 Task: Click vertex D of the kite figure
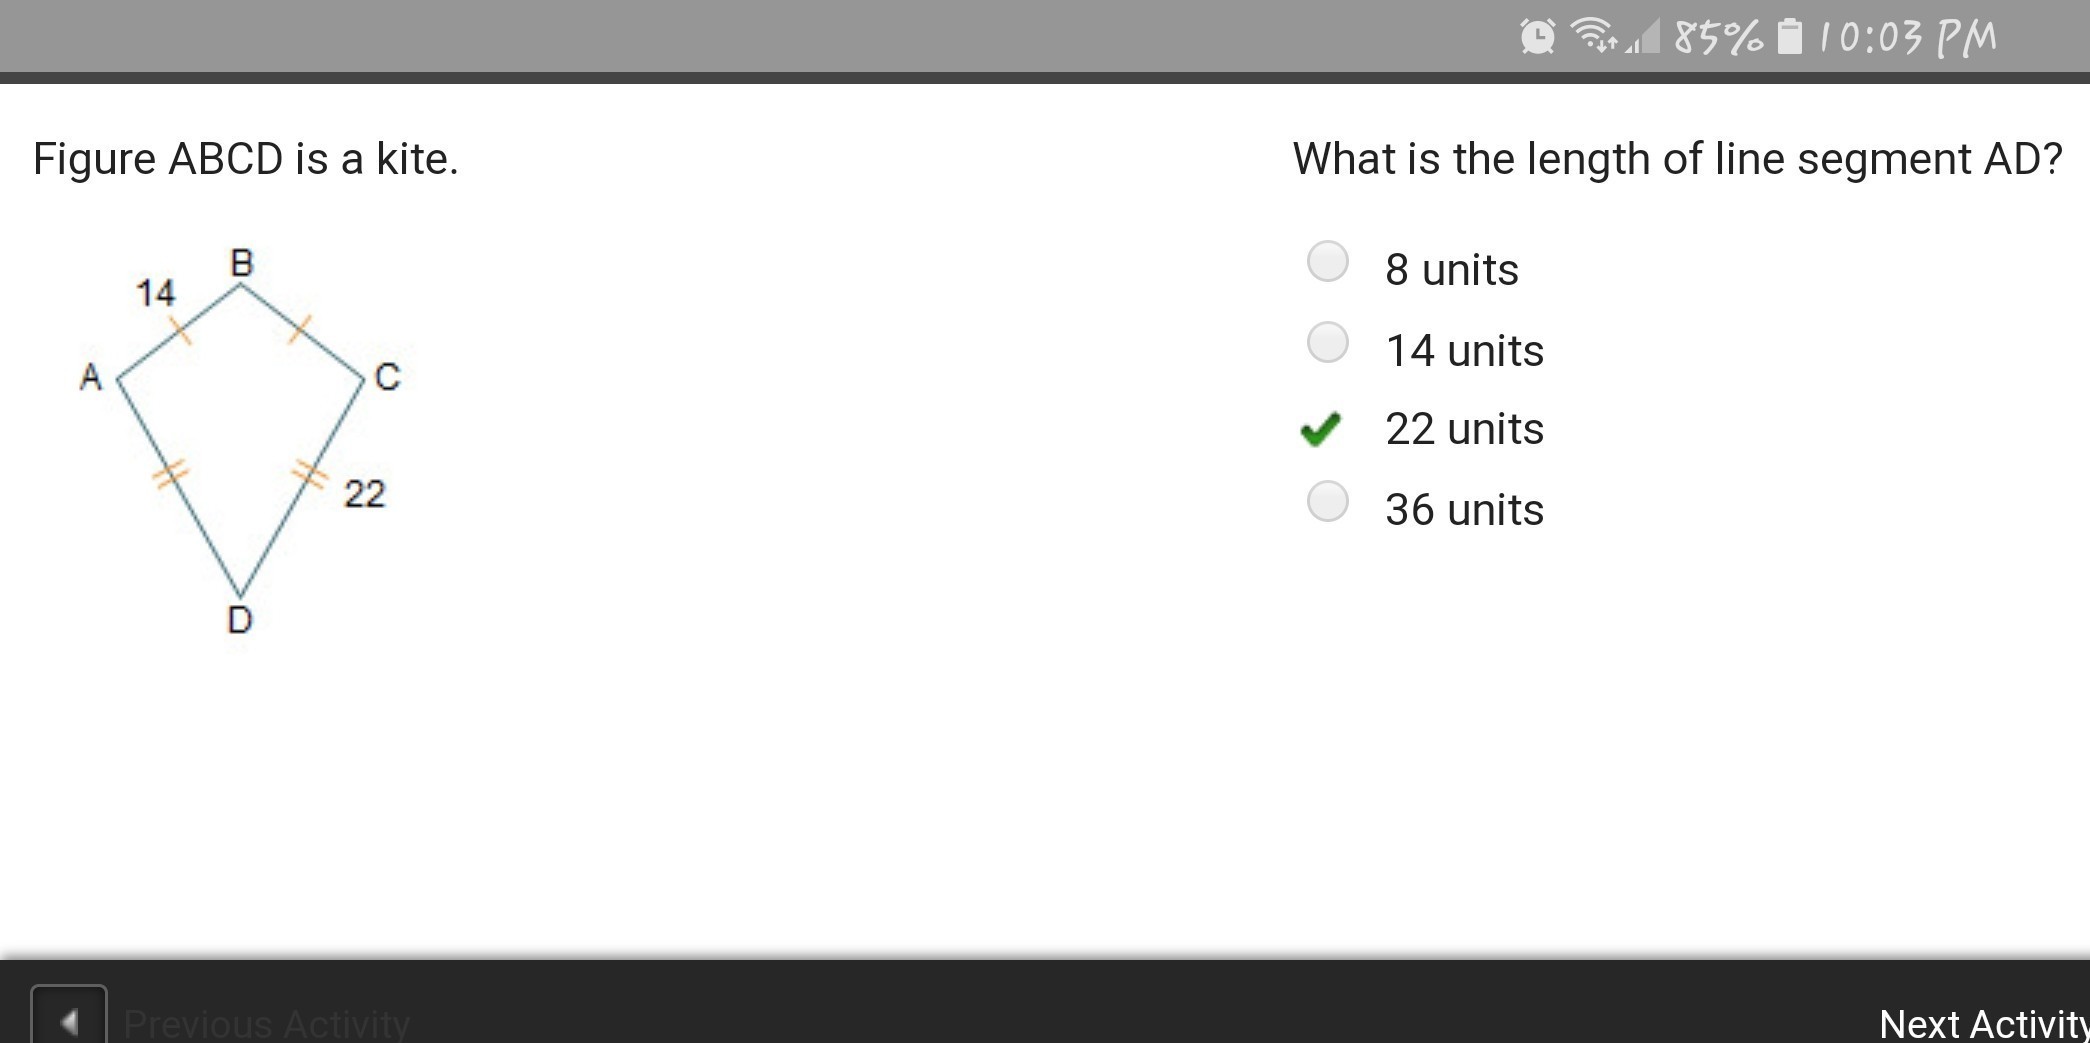[x=240, y=620]
